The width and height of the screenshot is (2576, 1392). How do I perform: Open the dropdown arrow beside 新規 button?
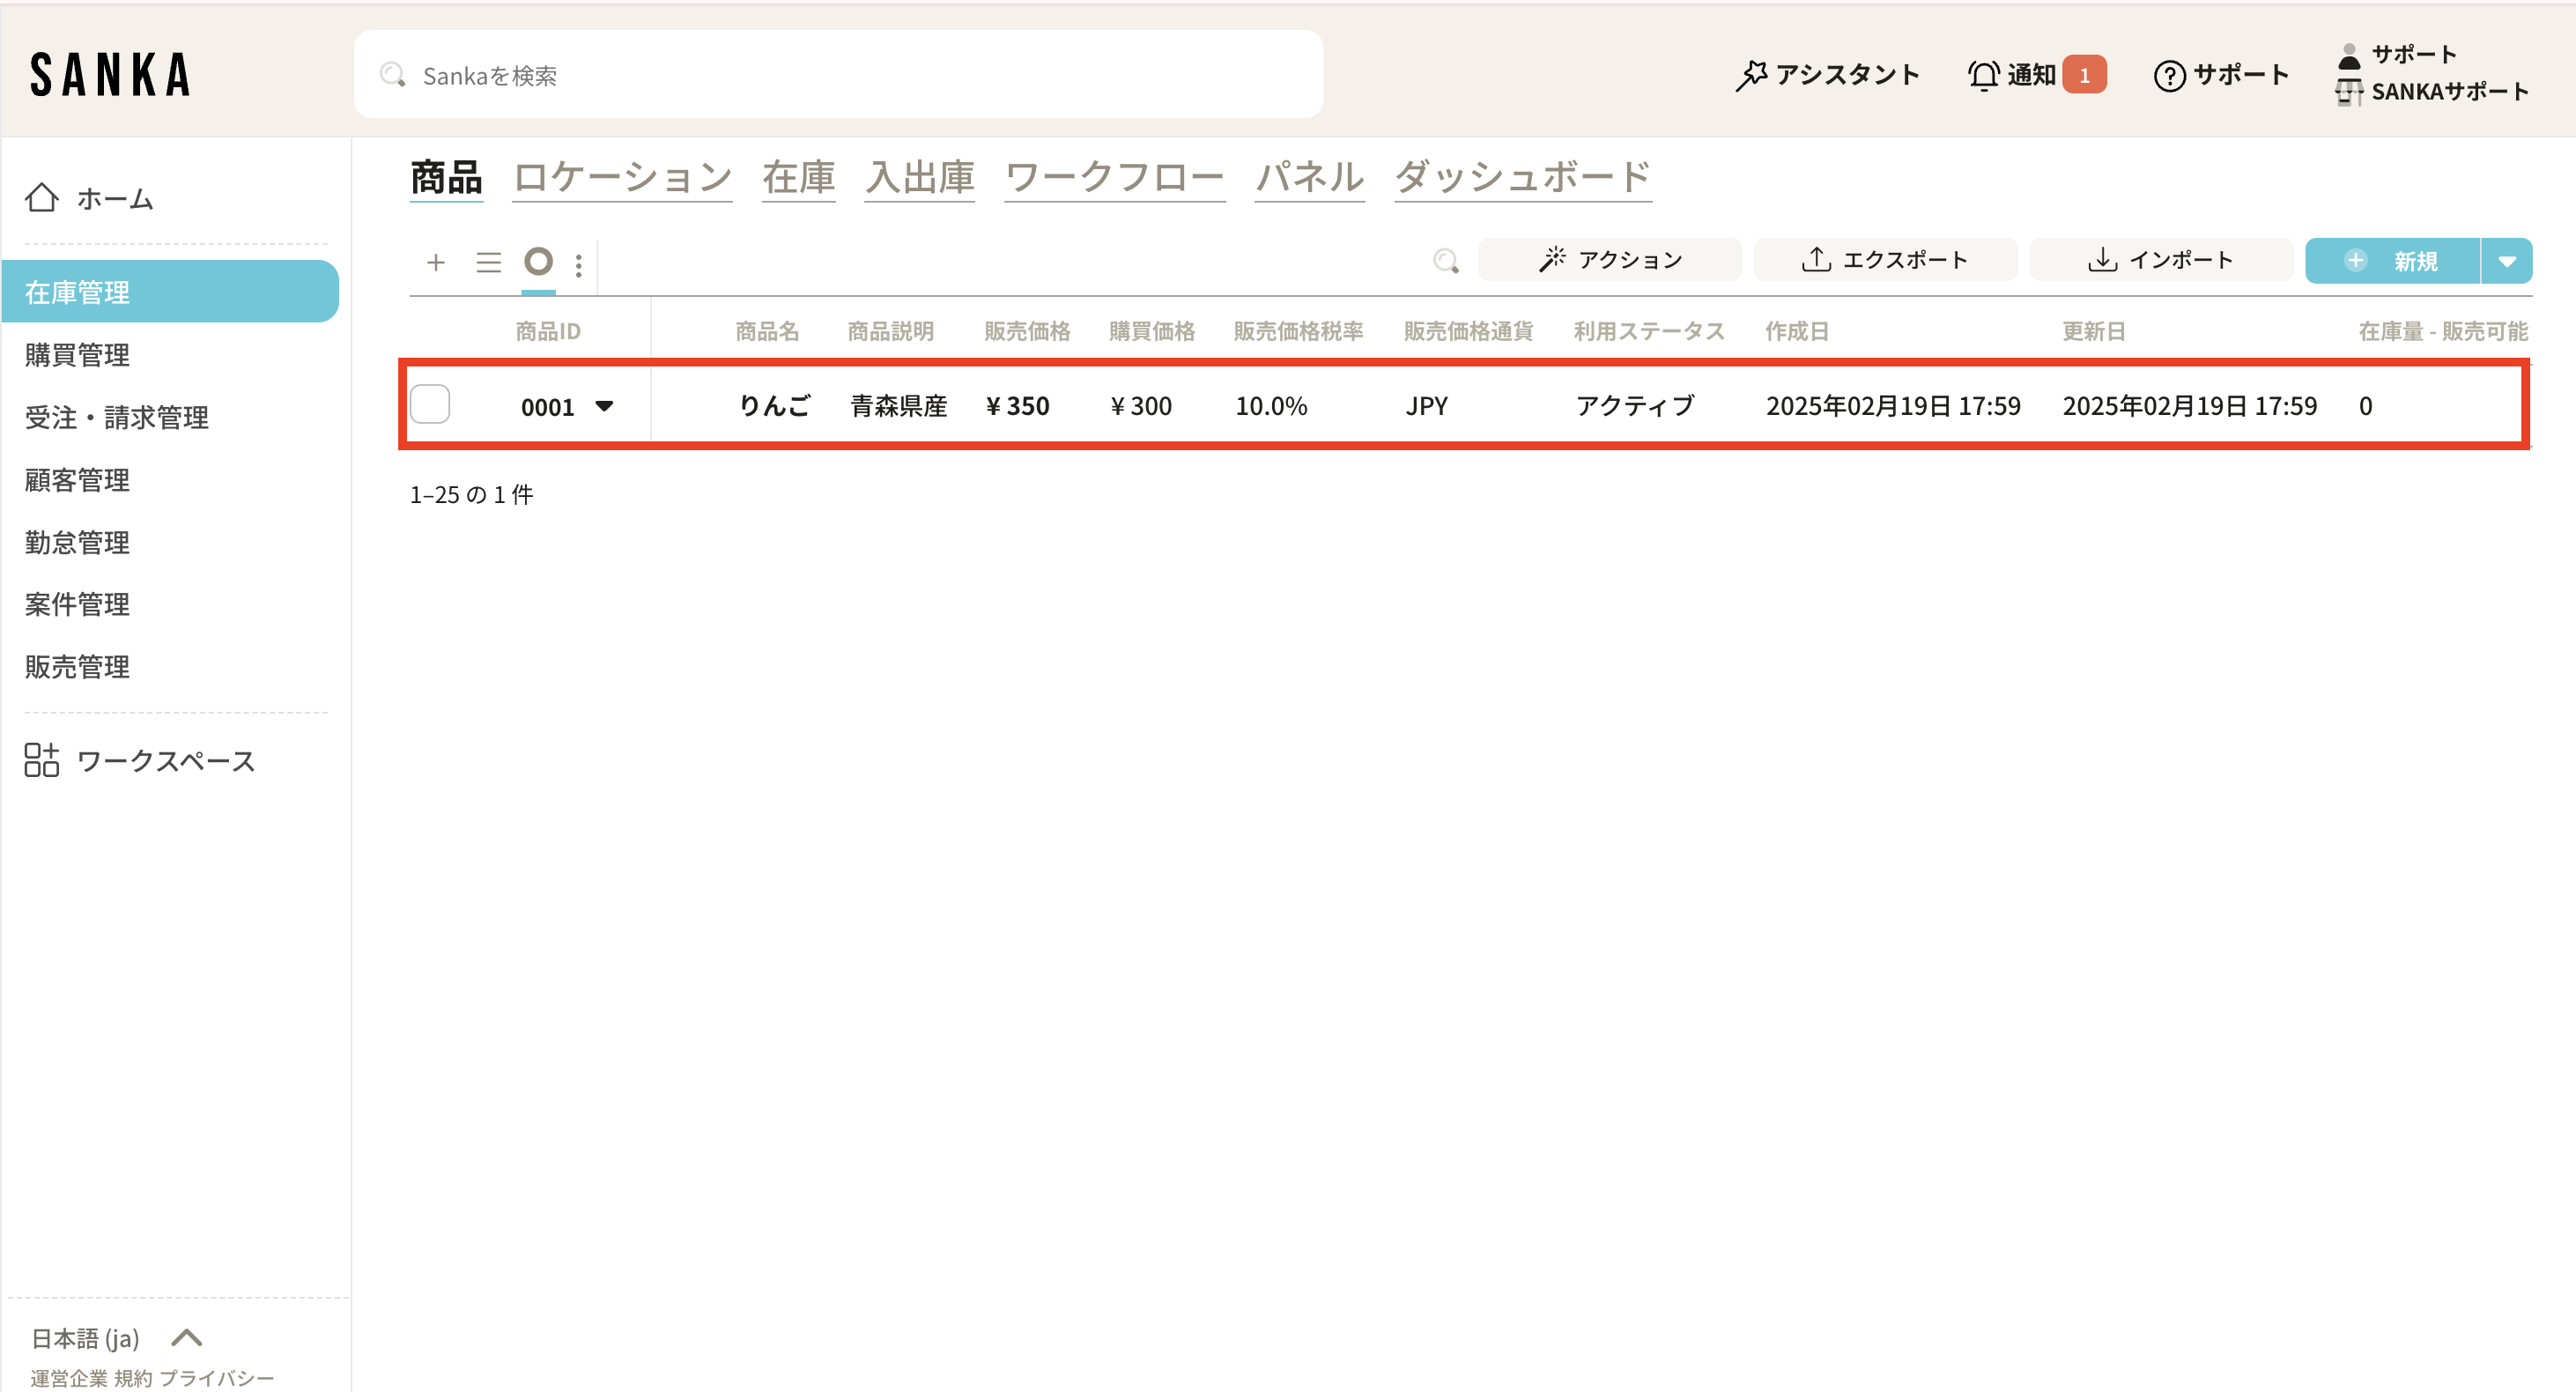[x=2506, y=261]
